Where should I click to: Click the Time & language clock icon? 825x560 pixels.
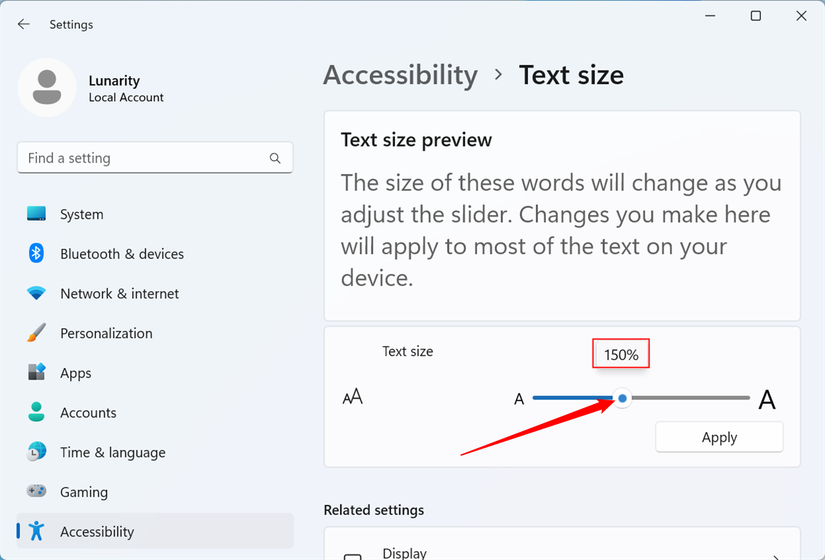37,452
